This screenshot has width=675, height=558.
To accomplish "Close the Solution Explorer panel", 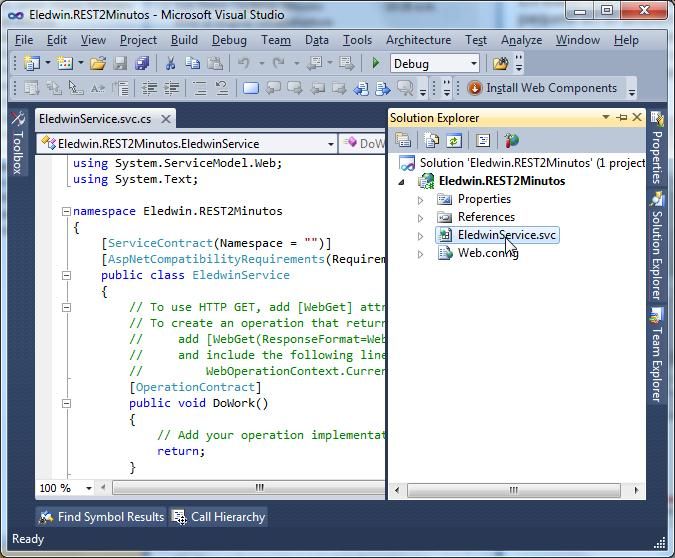I will click(637, 117).
